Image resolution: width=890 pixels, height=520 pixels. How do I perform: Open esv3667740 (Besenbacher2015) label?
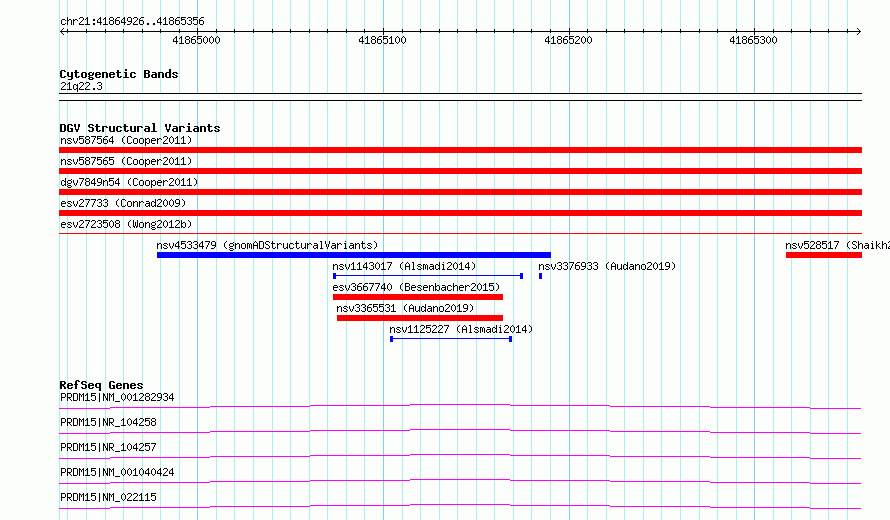coord(416,287)
